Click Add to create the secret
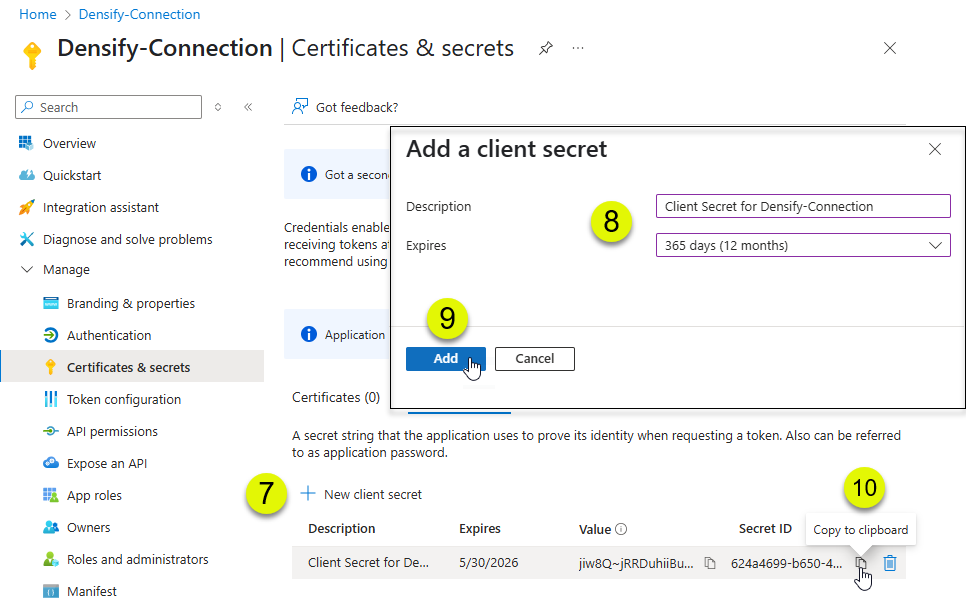This screenshot has width=966, height=611. pos(445,358)
